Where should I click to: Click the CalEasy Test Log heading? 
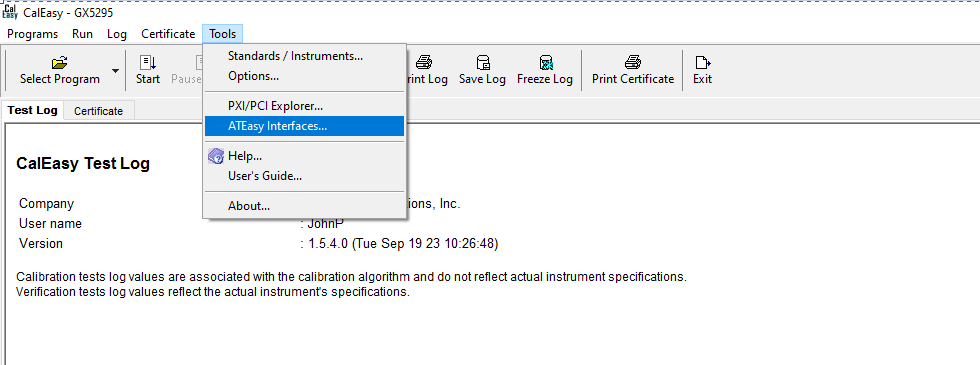click(82, 164)
